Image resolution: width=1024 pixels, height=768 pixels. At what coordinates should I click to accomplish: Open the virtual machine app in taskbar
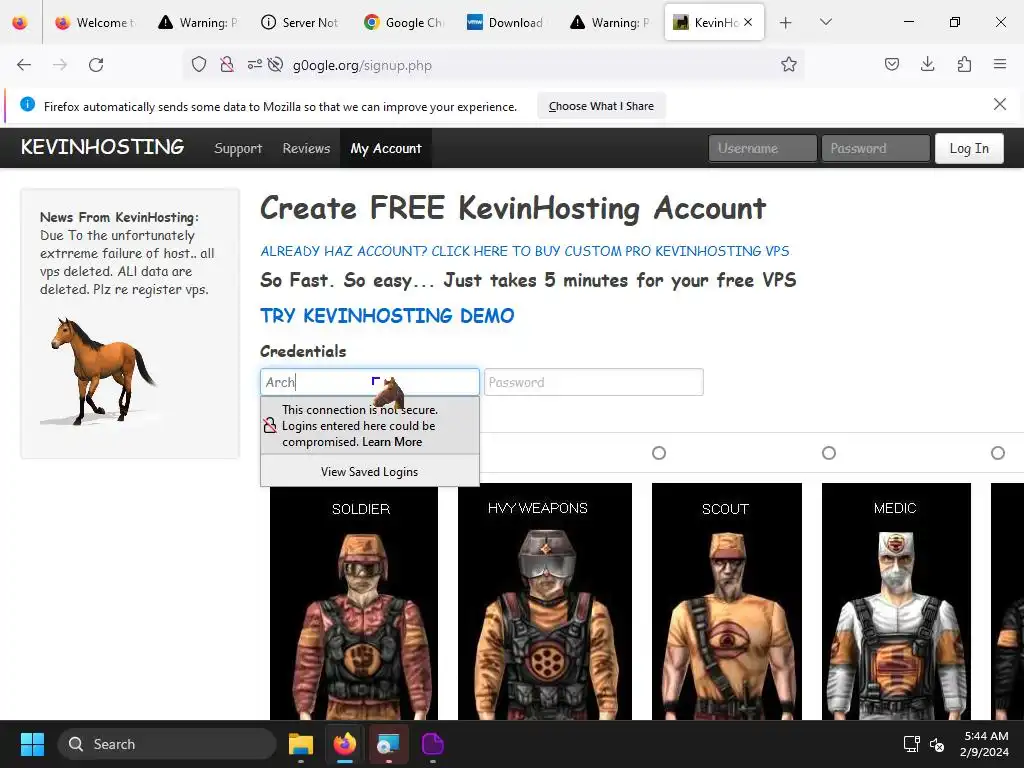[389, 744]
